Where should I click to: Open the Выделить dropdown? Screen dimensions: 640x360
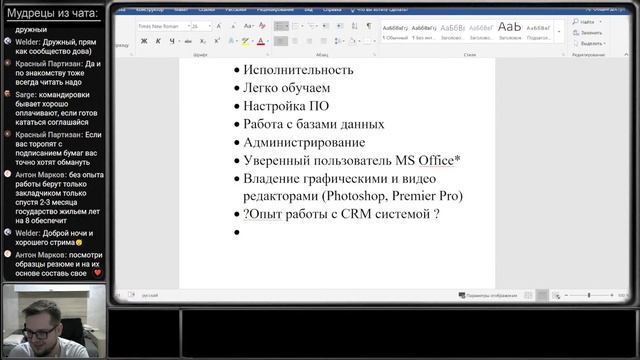[589, 43]
